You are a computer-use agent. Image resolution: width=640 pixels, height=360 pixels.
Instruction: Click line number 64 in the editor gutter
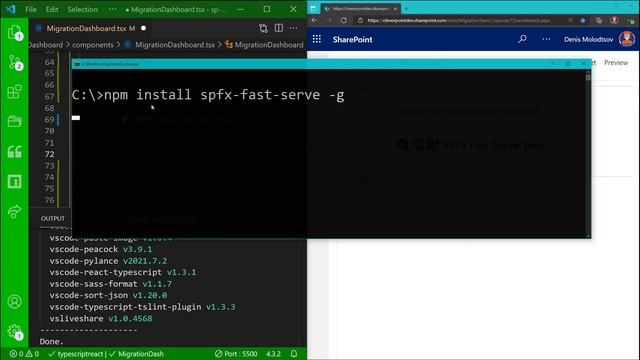[49, 62]
